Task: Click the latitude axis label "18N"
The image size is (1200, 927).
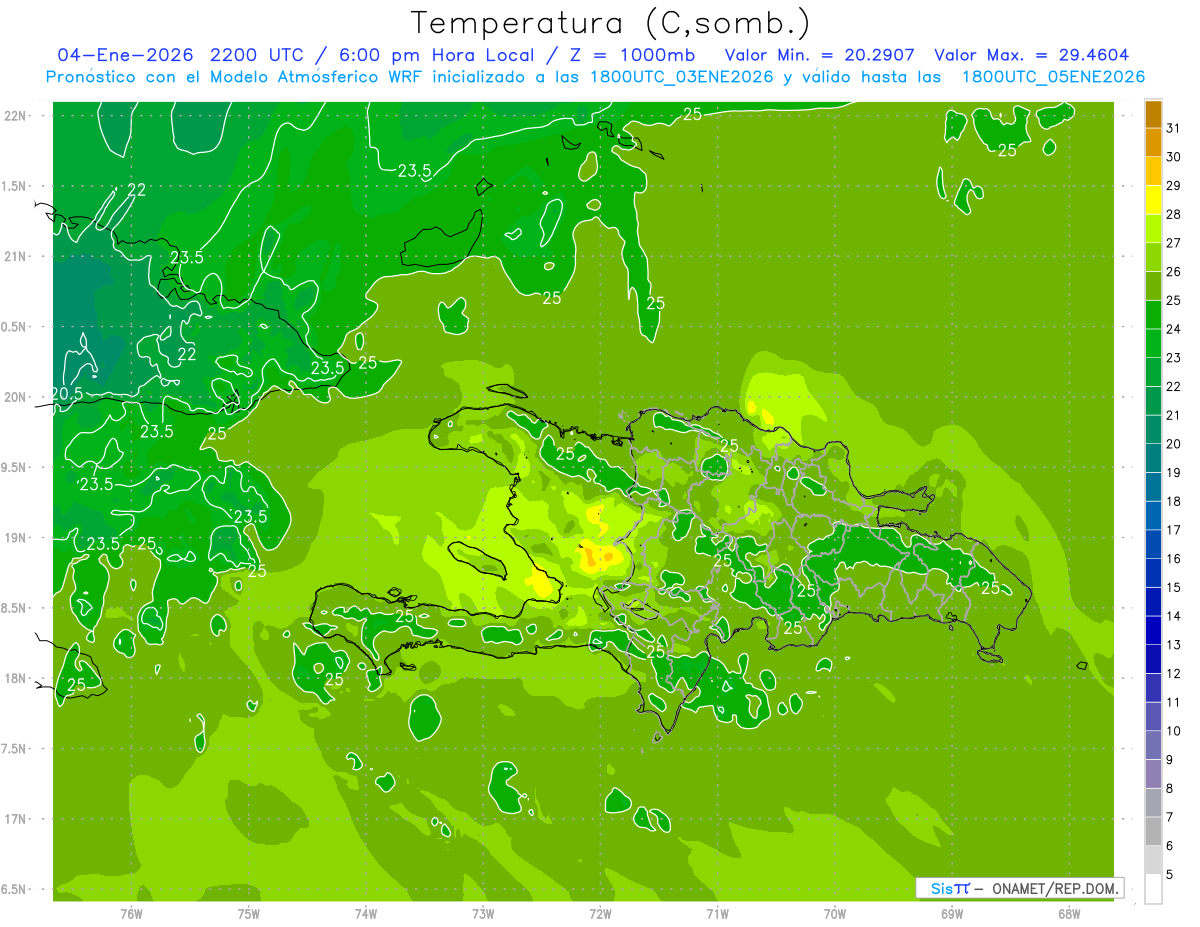Action: click(x=16, y=679)
